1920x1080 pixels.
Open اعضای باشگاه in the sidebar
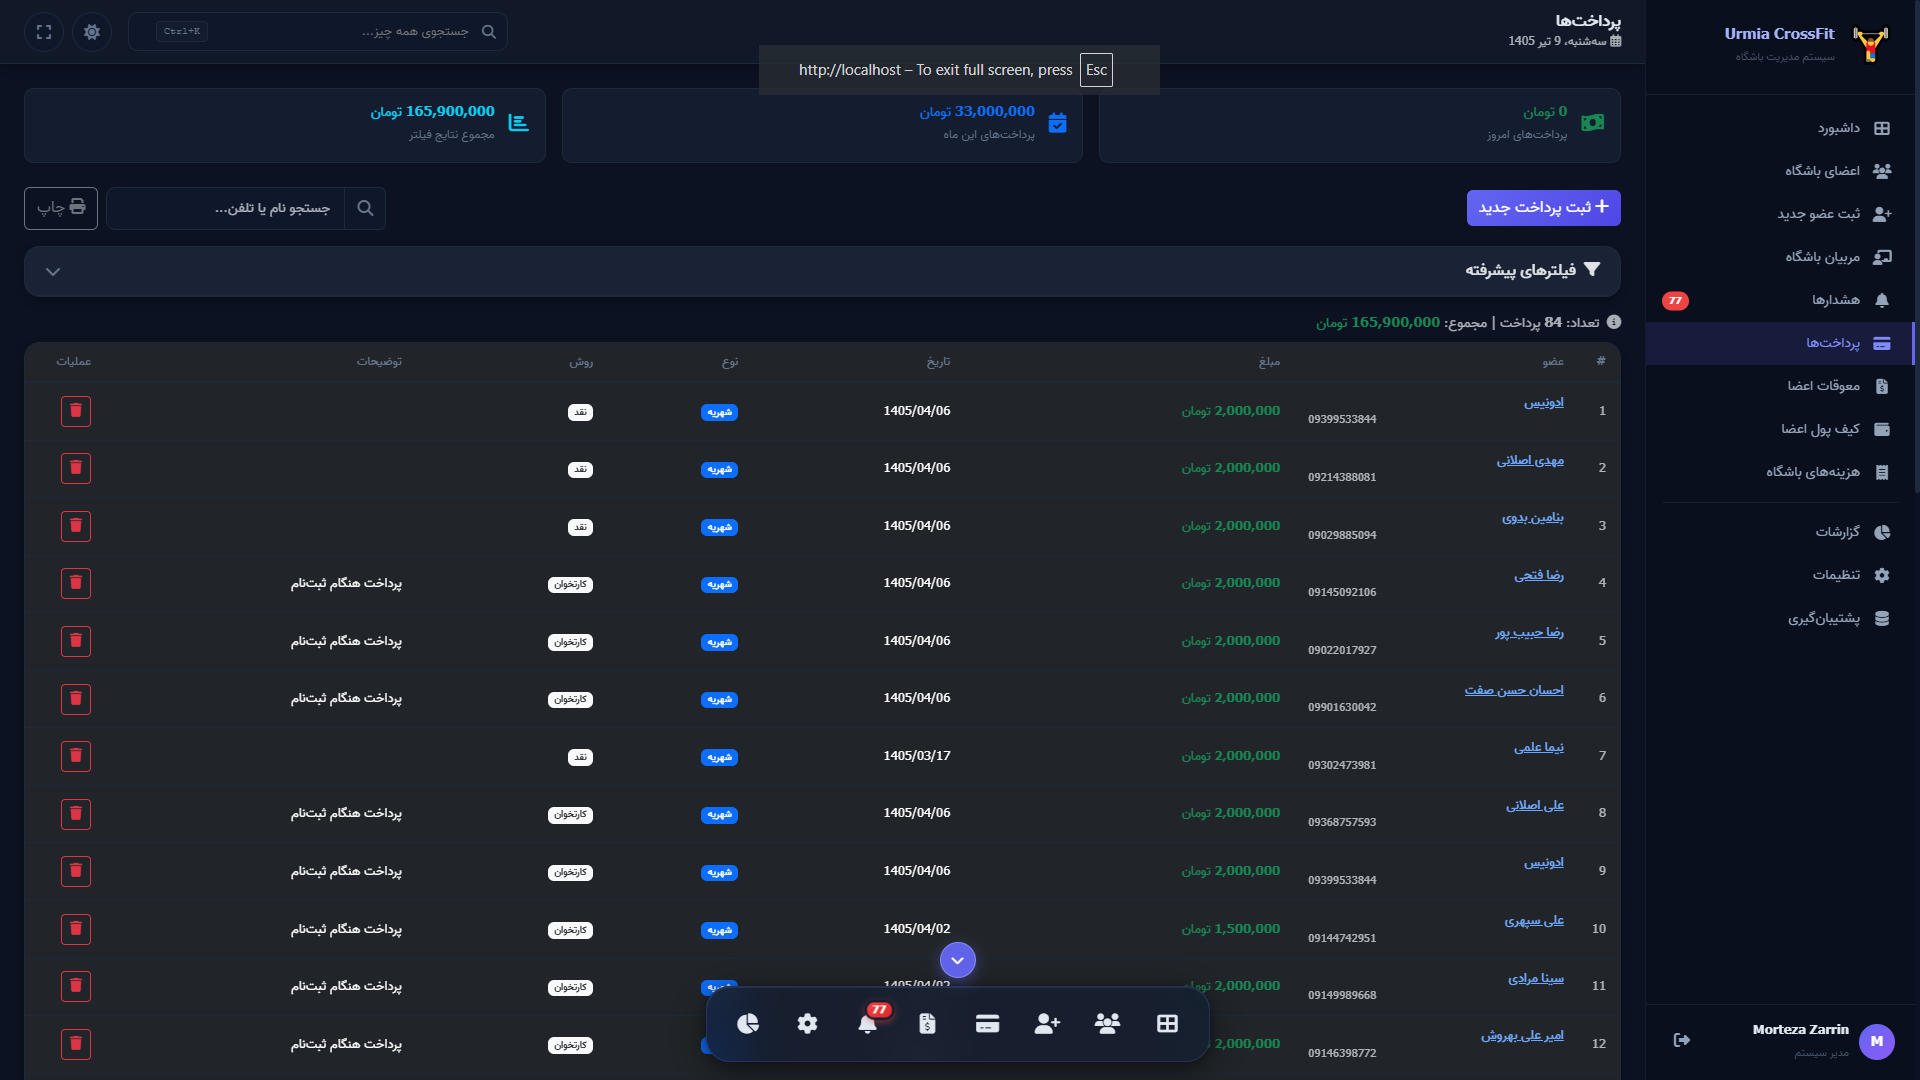tap(1780, 171)
